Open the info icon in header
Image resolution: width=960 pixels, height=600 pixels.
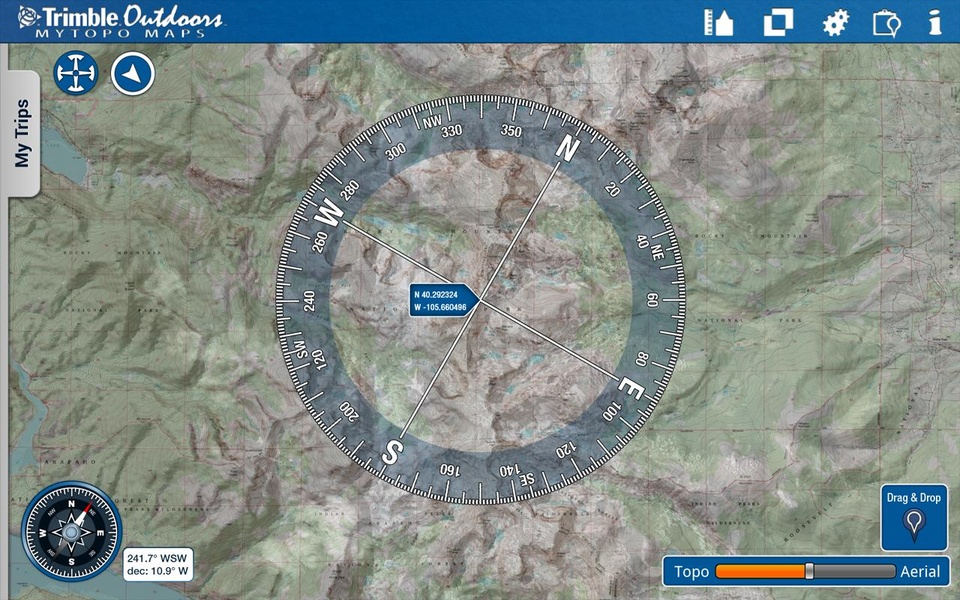tap(935, 22)
